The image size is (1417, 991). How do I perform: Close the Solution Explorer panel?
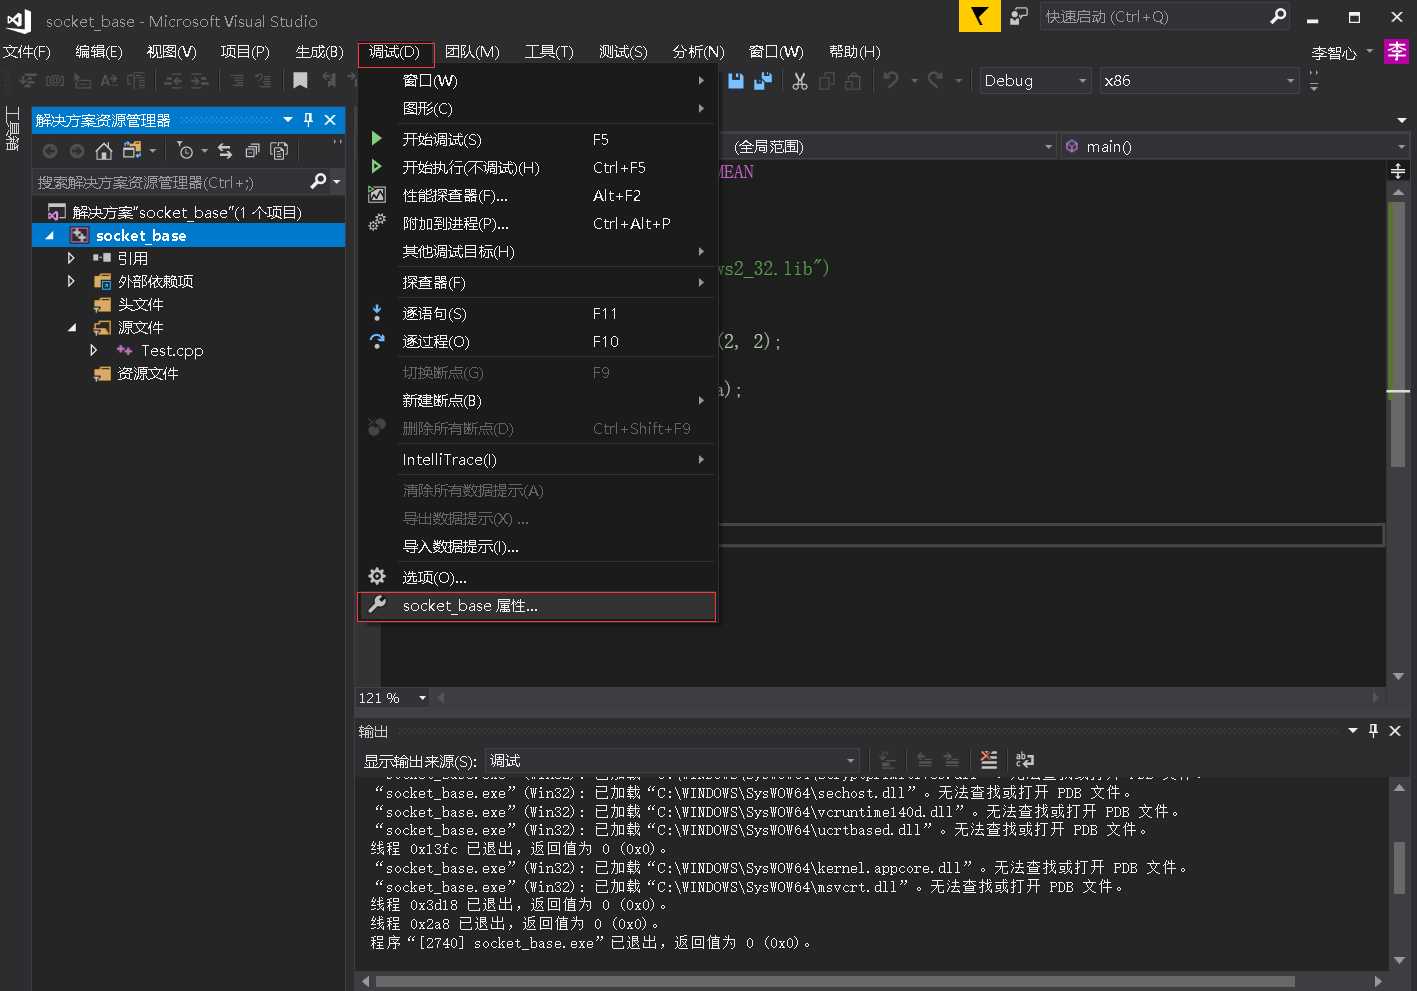(x=330, y=120)
